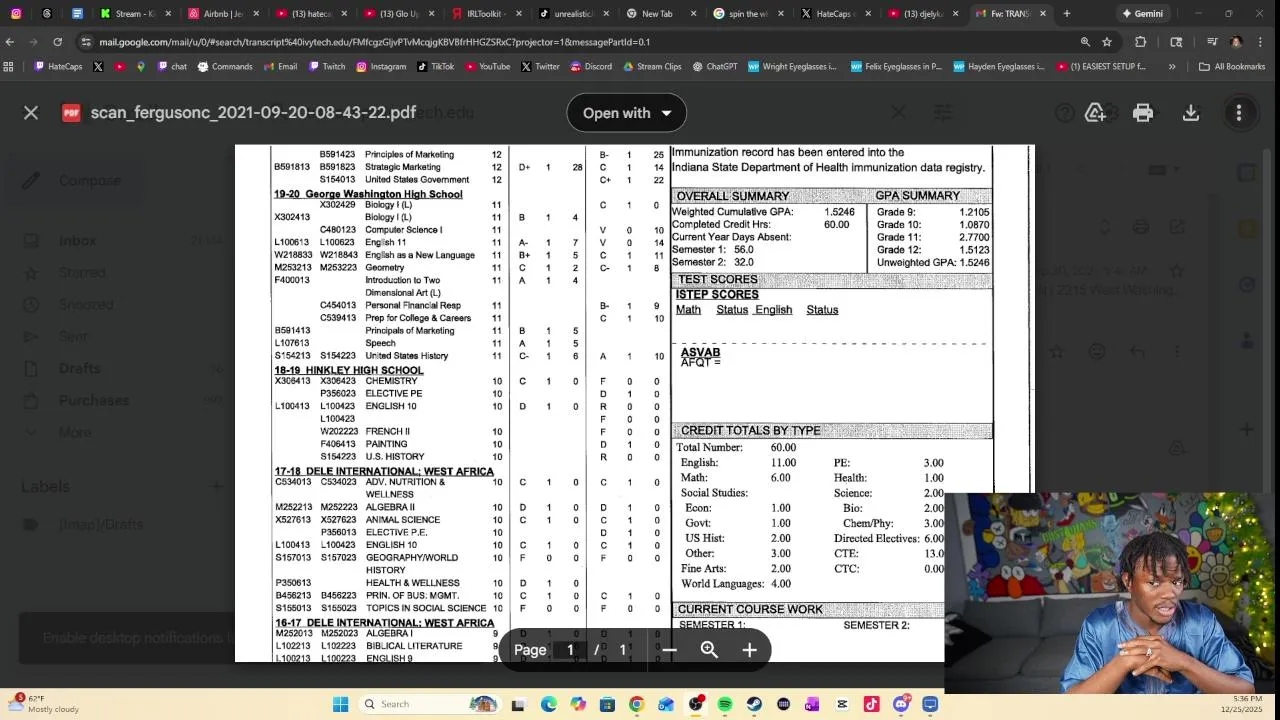Switch to the Airbnb tab

(x=222, y=14)
